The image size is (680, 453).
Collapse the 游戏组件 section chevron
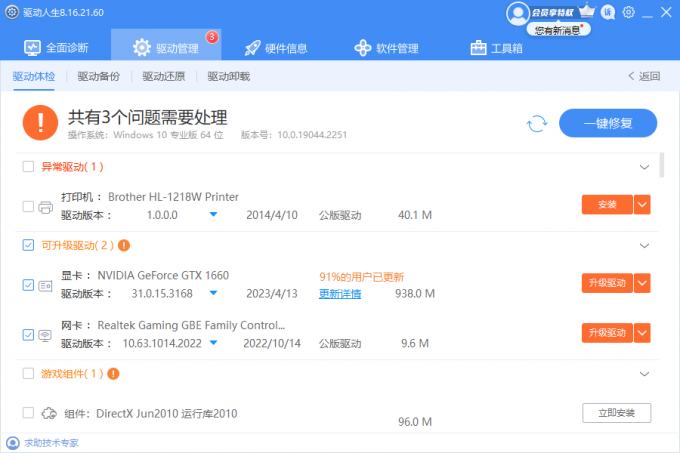[644, 374]
